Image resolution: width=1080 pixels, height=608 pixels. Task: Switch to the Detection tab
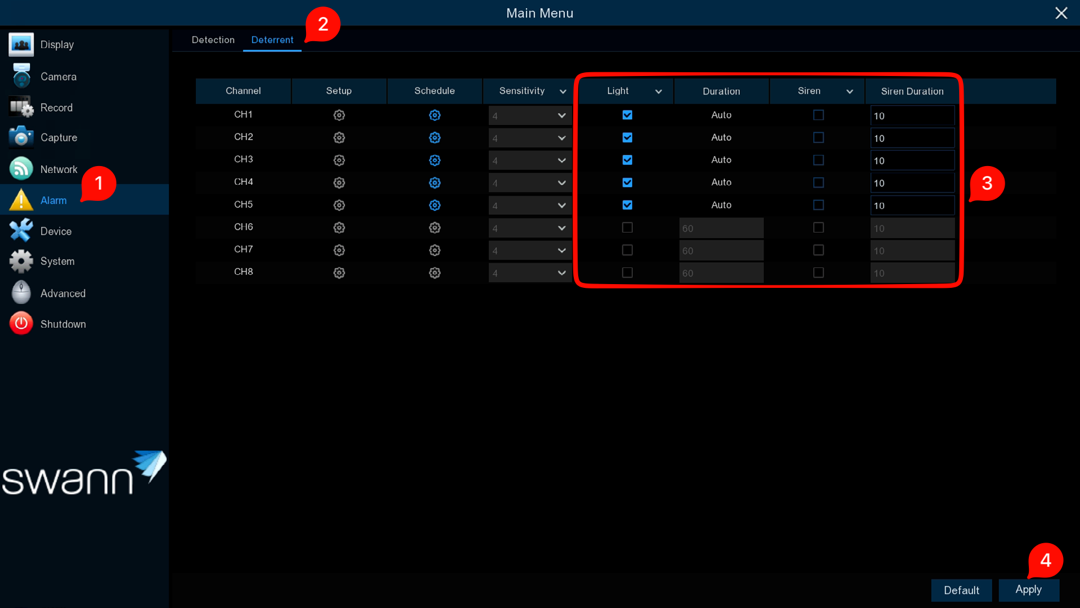tap(213, 40)
